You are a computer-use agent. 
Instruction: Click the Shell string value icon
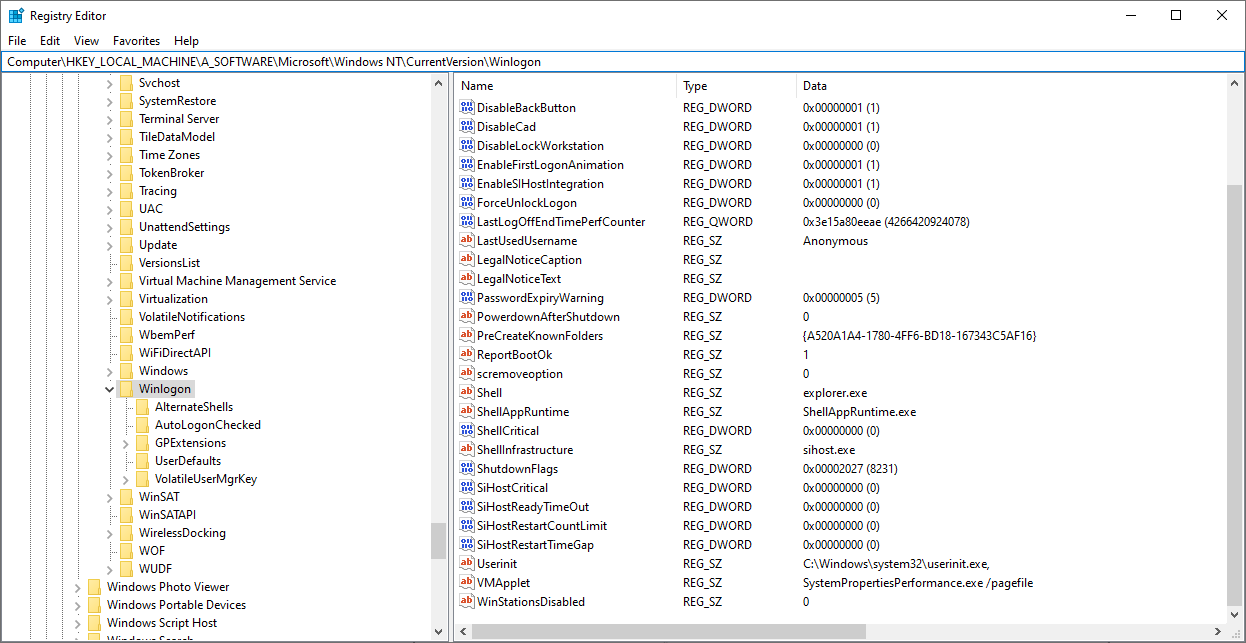[466, 393]
